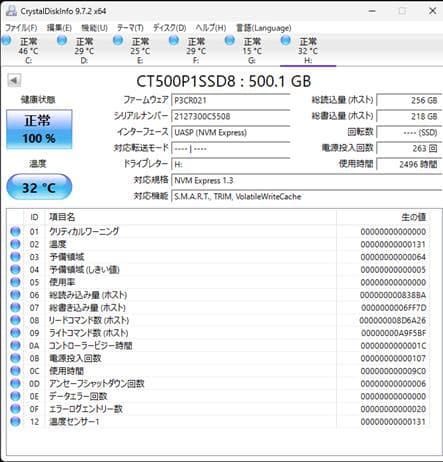
Task: Click status icon for データエラー回数 row
Action: click(x=15, y=396)
